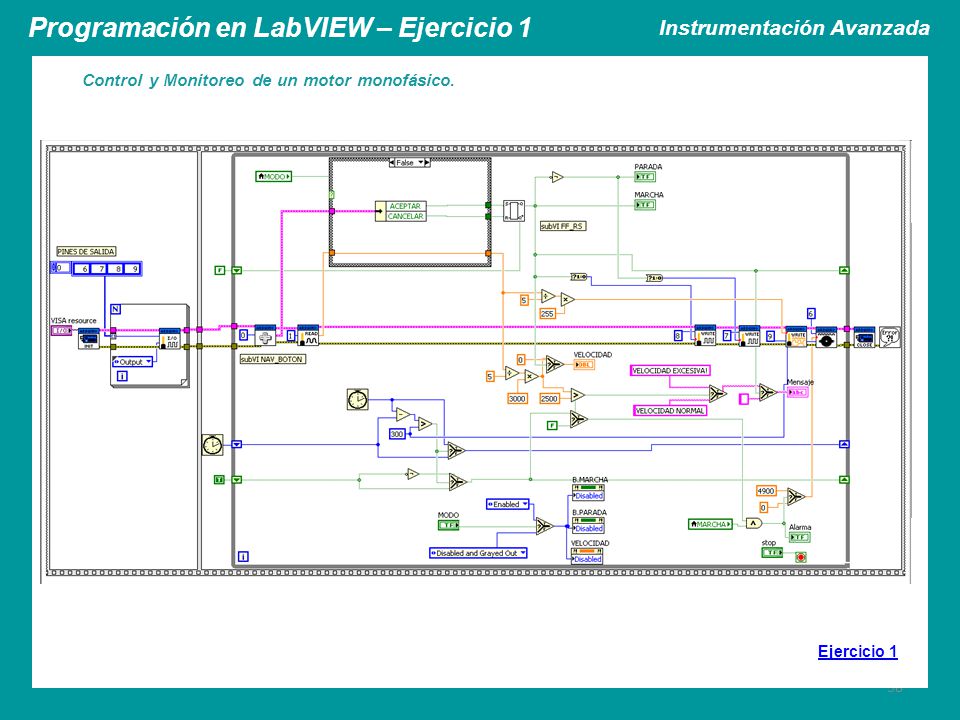The image size is (960, 720).
Task: Click the FF_RS flip-flop subVI node
Action: pyautogui.click(x=514, y=211)
